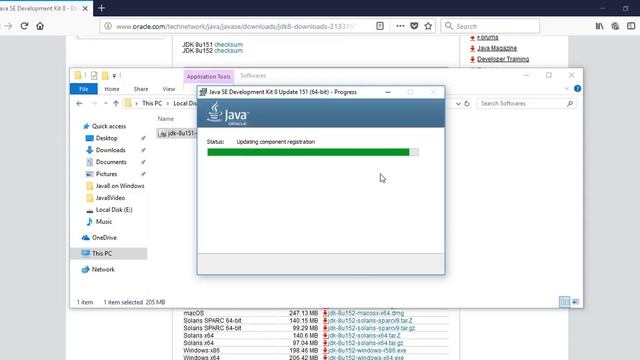Expand address bar history dropdown

click(x=458, y=104)
